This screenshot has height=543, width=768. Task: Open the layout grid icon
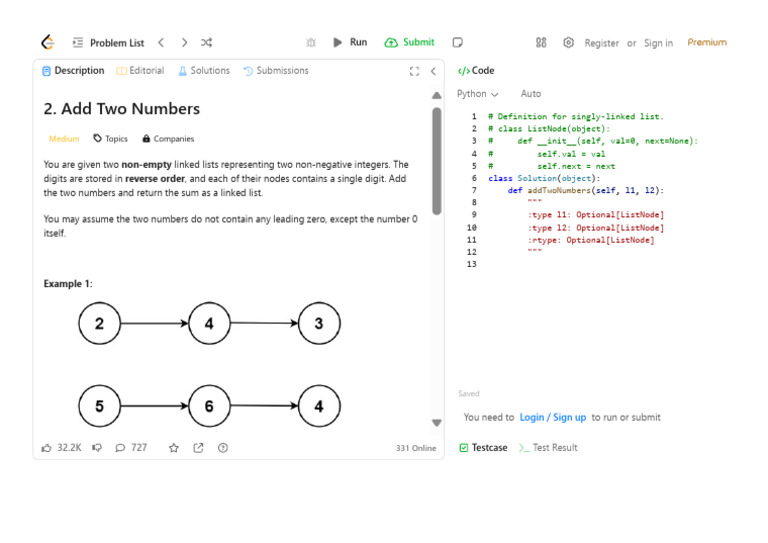[x=541, y=43]
